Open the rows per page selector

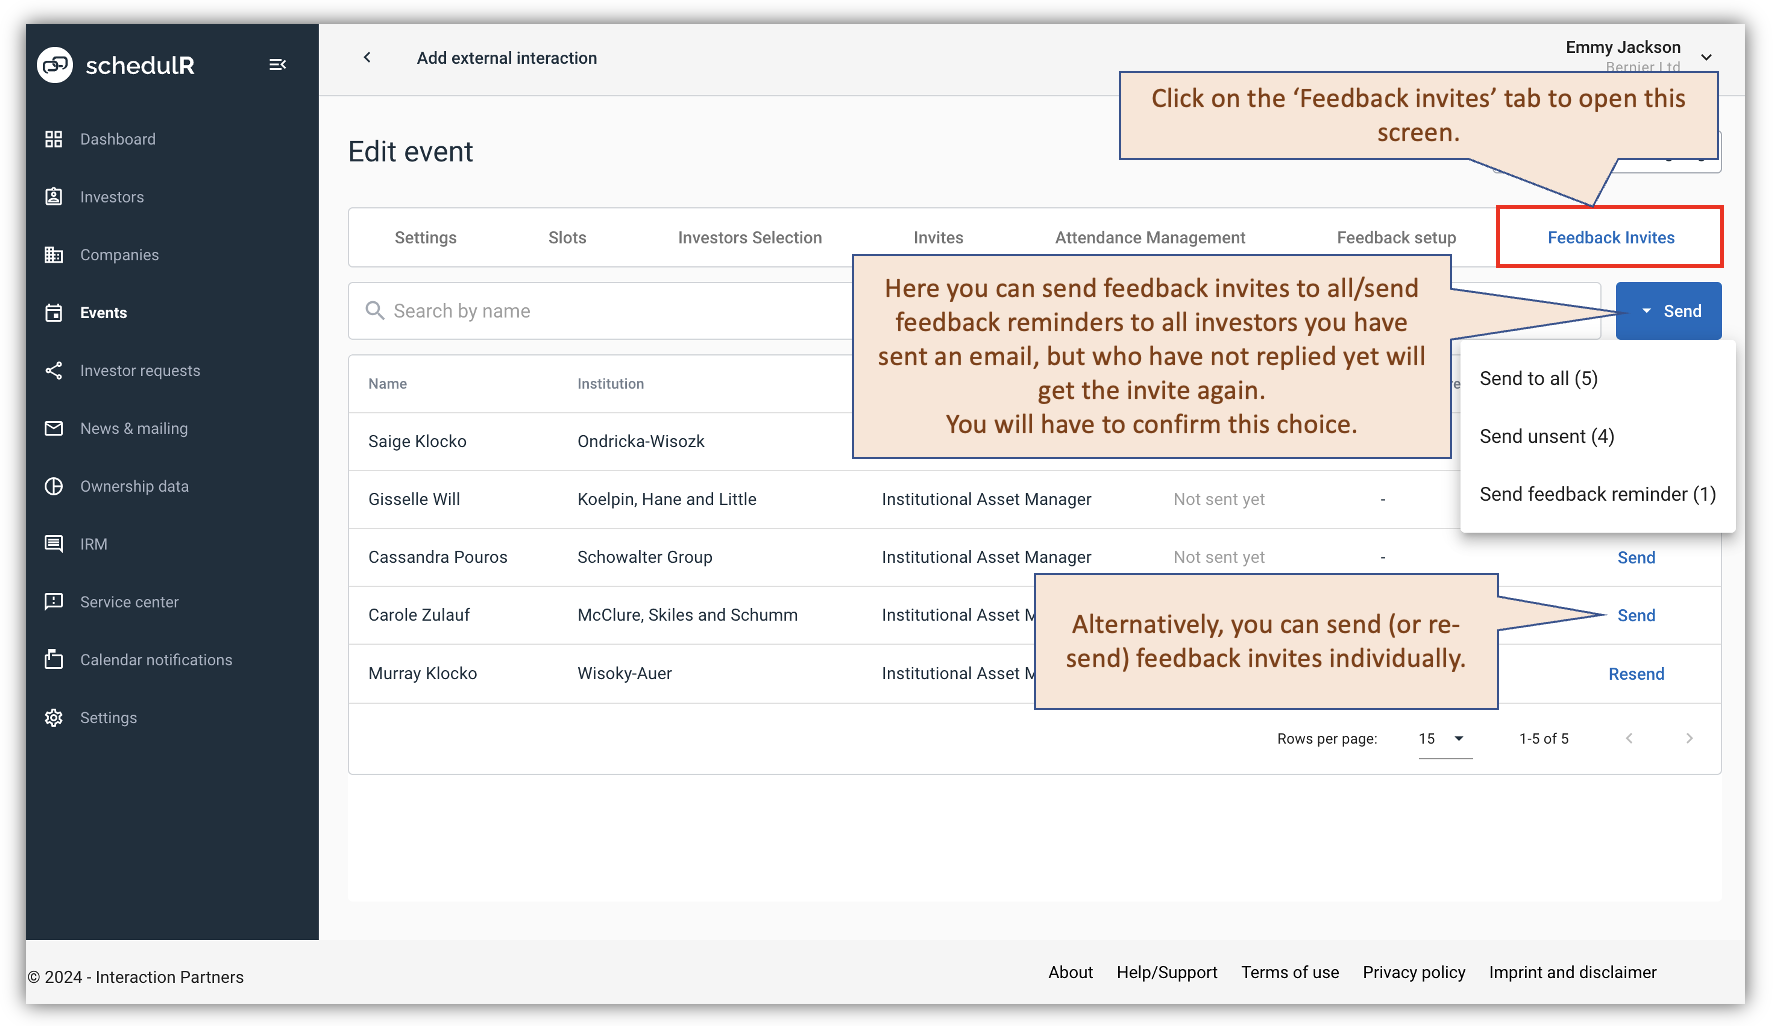click(x=1443, y=738)
